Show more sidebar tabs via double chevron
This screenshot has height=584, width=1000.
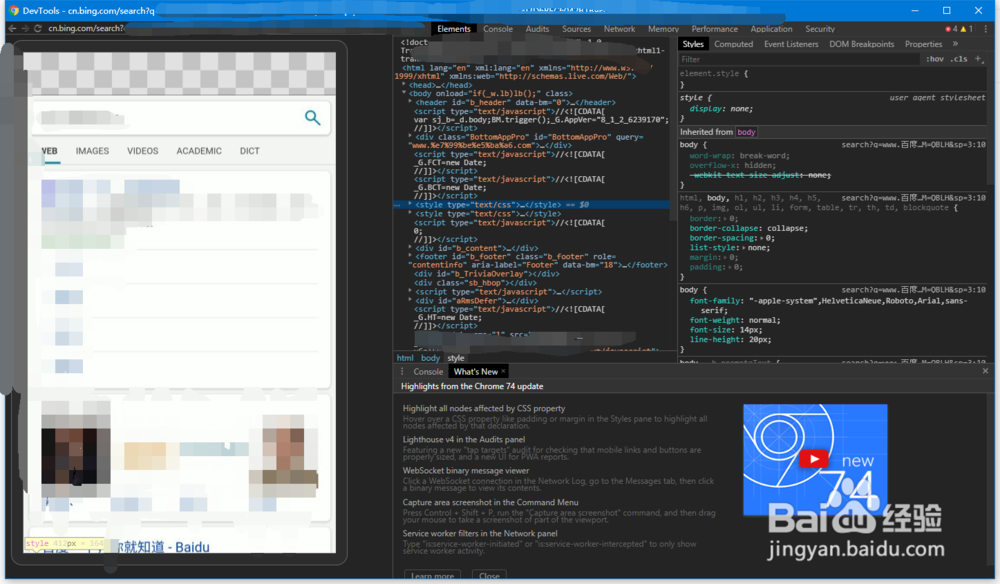tap(955, 44)
